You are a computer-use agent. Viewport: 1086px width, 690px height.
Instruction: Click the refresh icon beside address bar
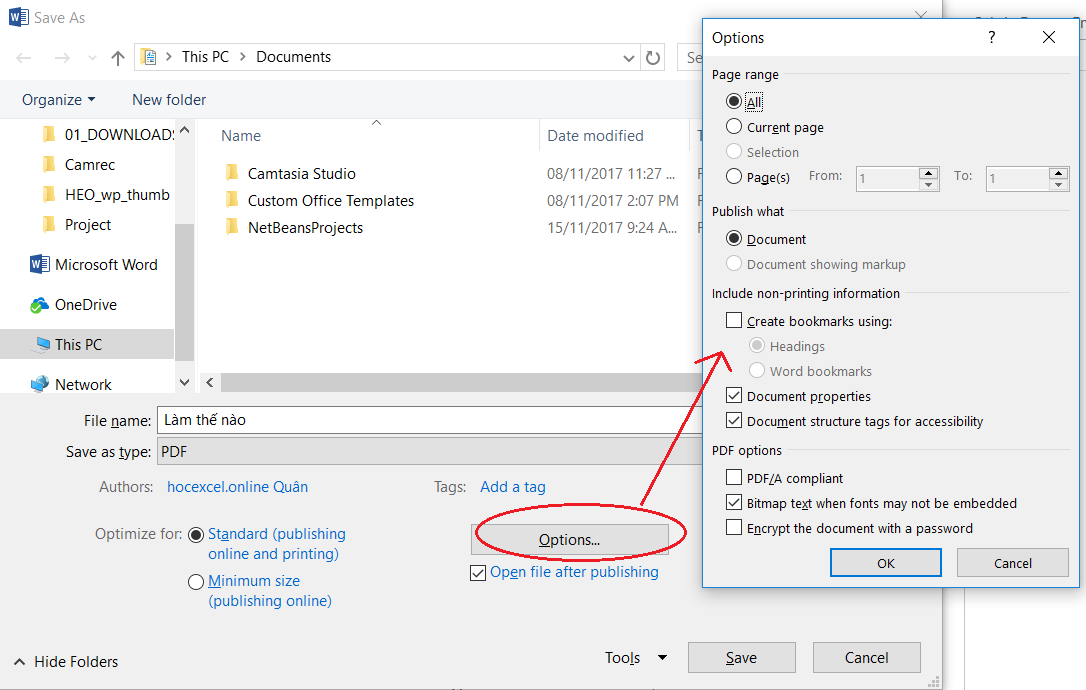653,58
